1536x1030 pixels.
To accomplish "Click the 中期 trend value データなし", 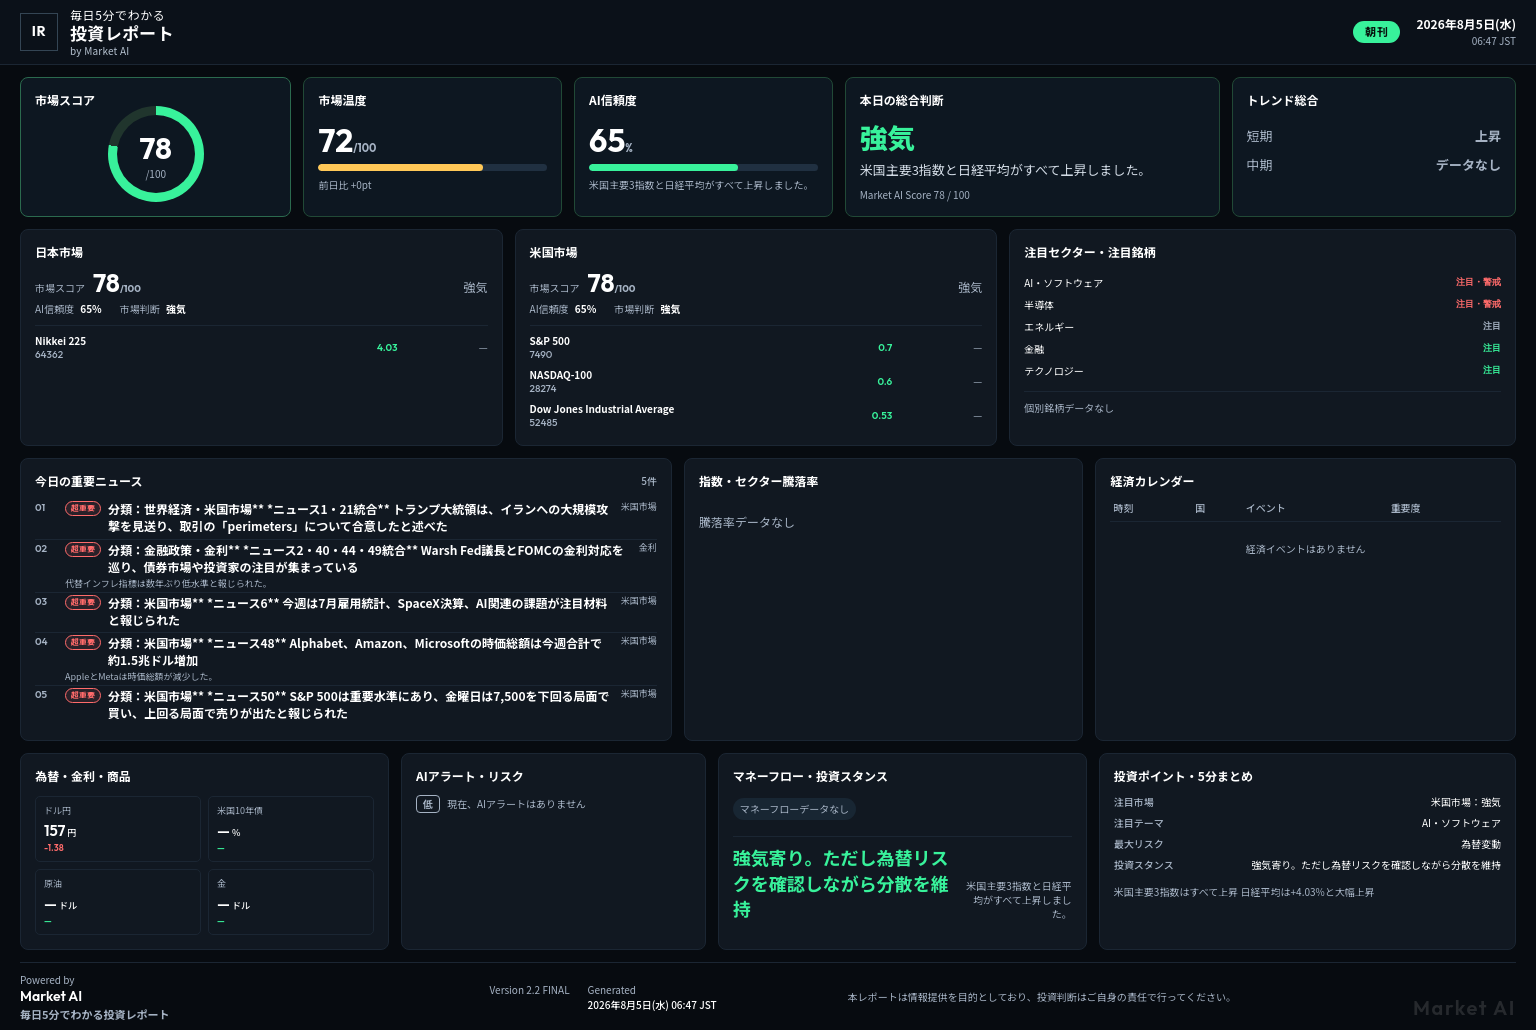I will 1468,165.
